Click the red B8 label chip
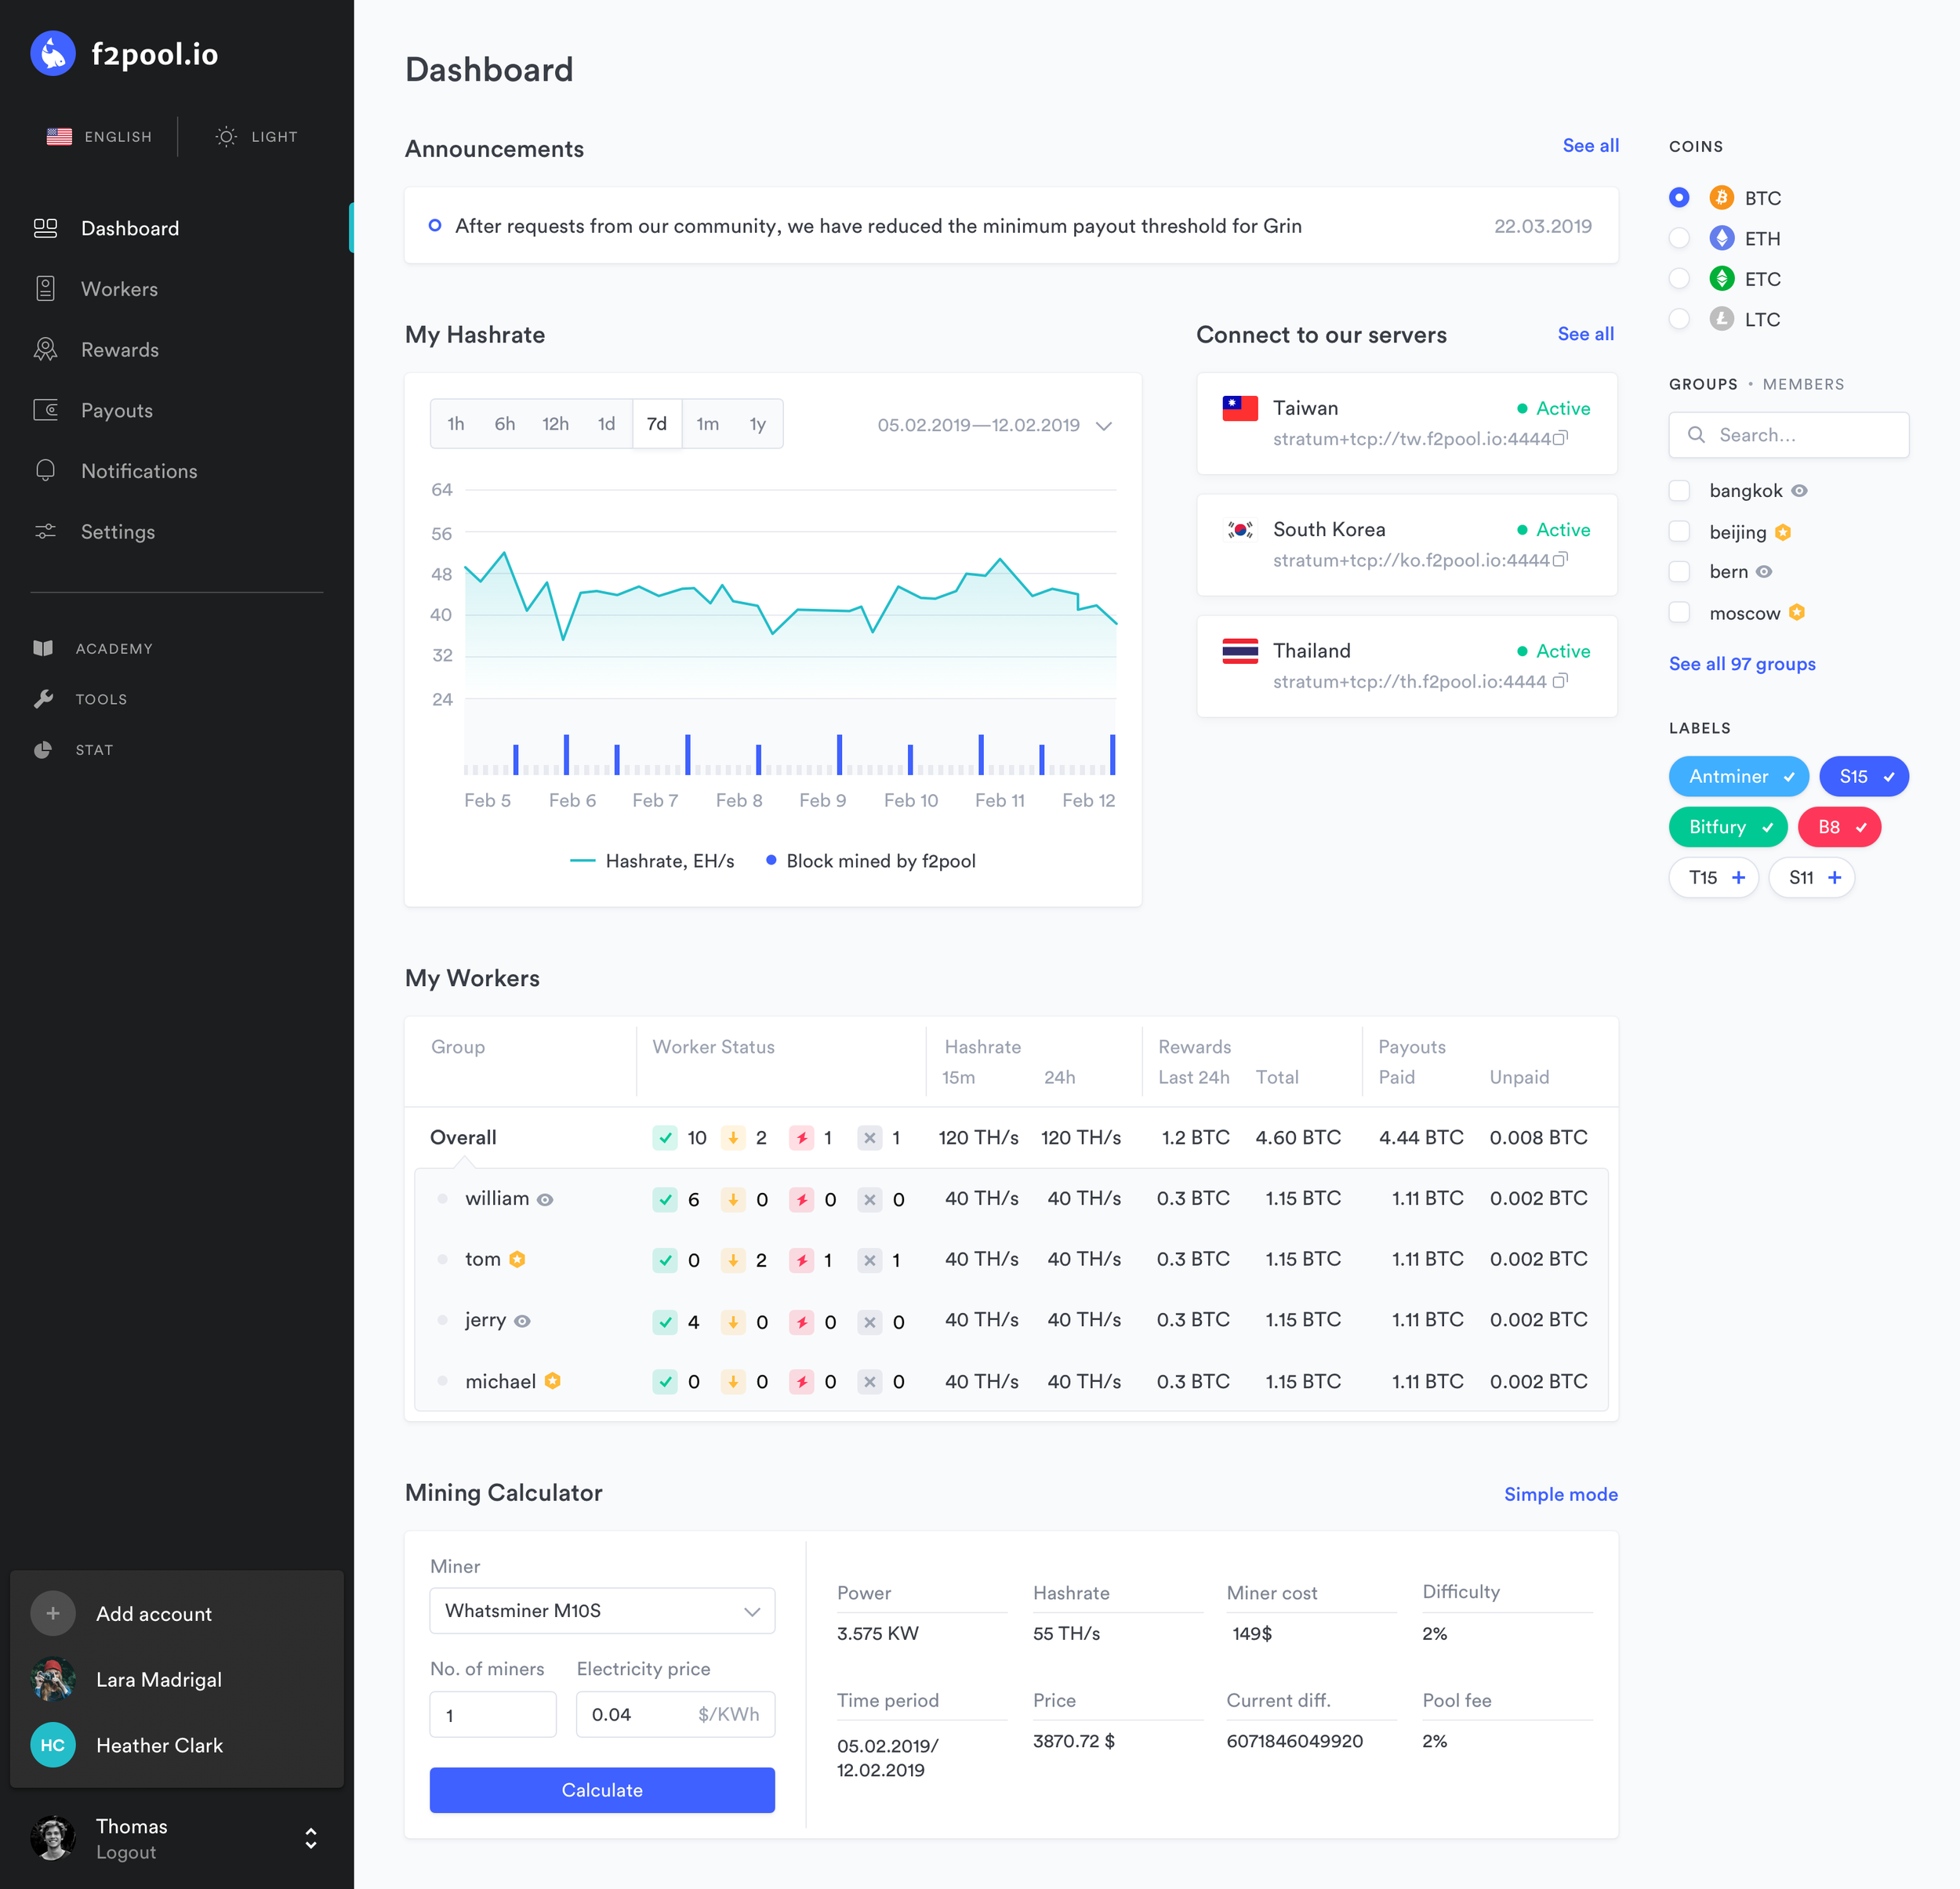The width and height of the screenshot is (1960, 1889). (x=1839, y=827)
